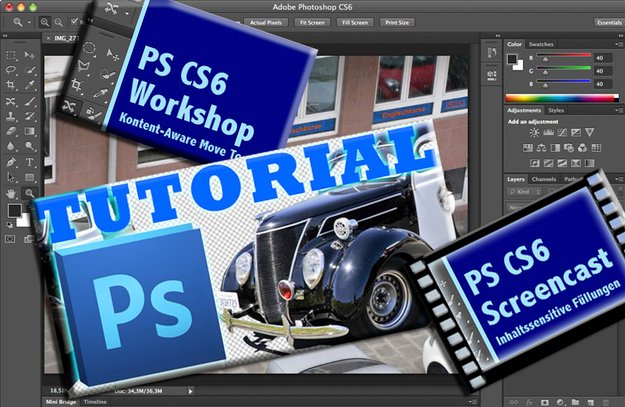Add a Threshold adjustment
The width and height of the screenshot is (625, 407).
click(562, 163)
